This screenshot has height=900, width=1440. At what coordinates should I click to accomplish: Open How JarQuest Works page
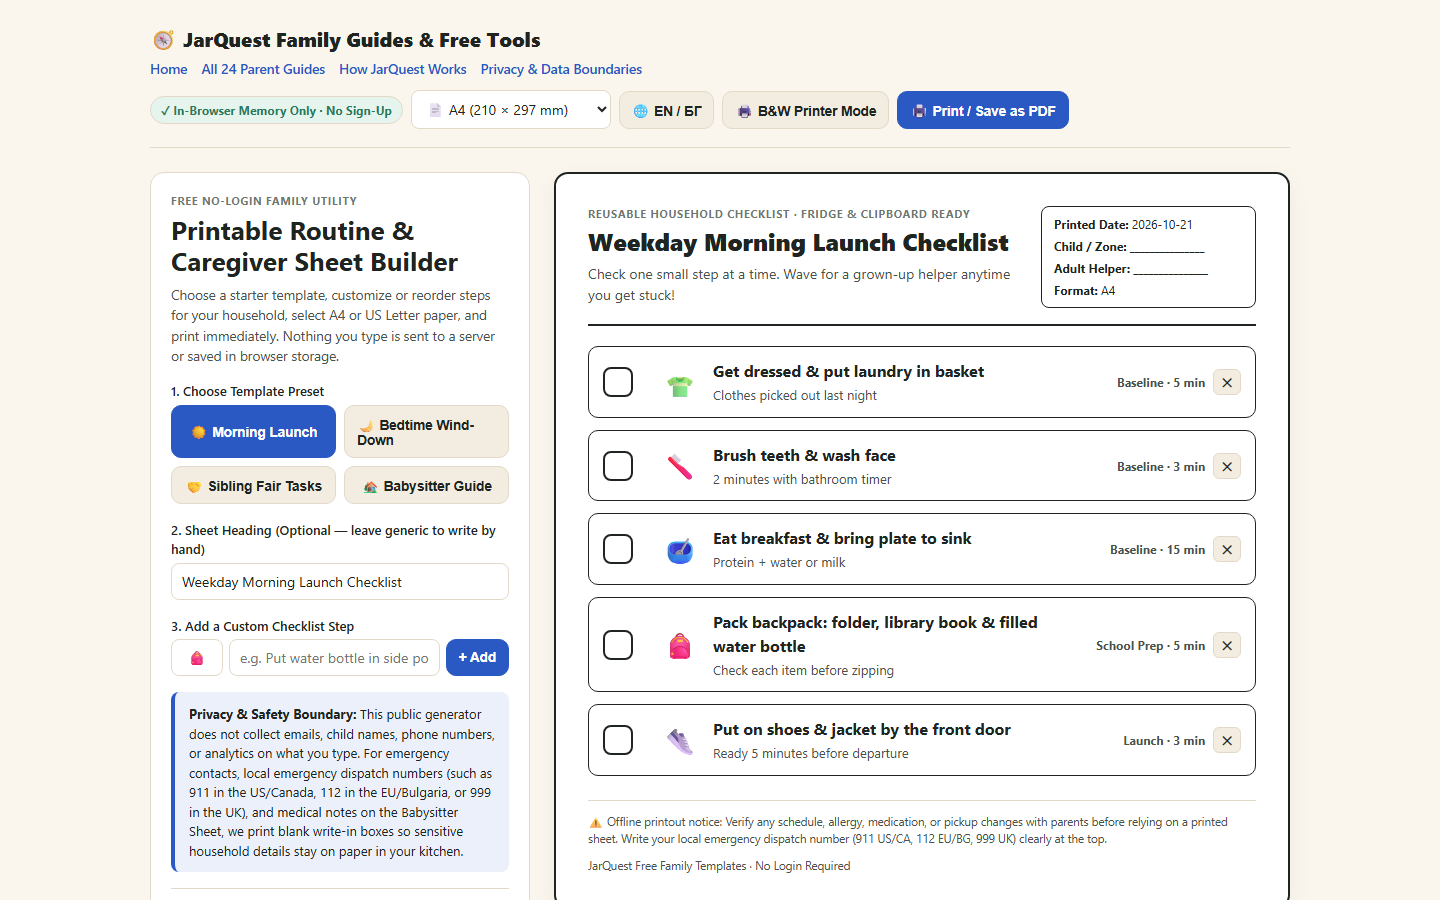pos(403,69)
